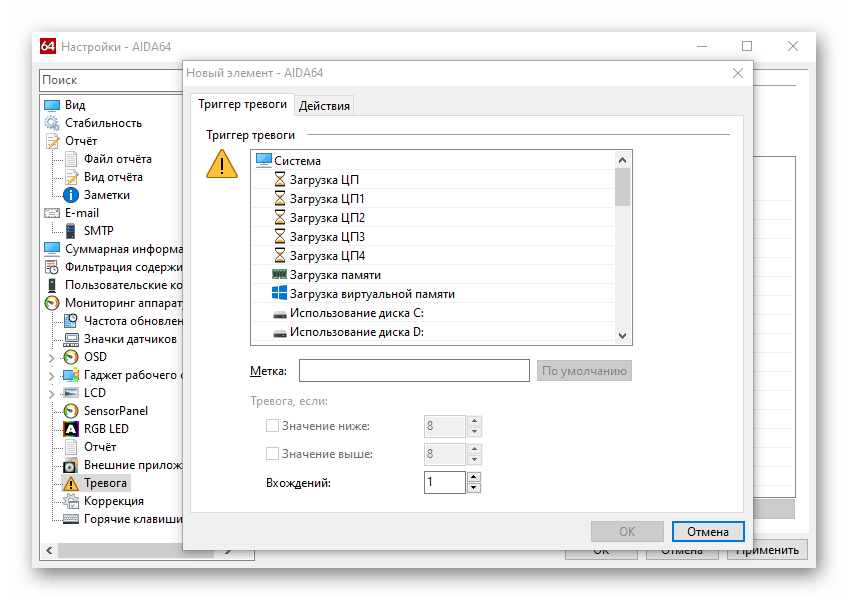848x600 pixels.
Task: Select the Вид отчёта pencil icon
Action: coord(71,177)
